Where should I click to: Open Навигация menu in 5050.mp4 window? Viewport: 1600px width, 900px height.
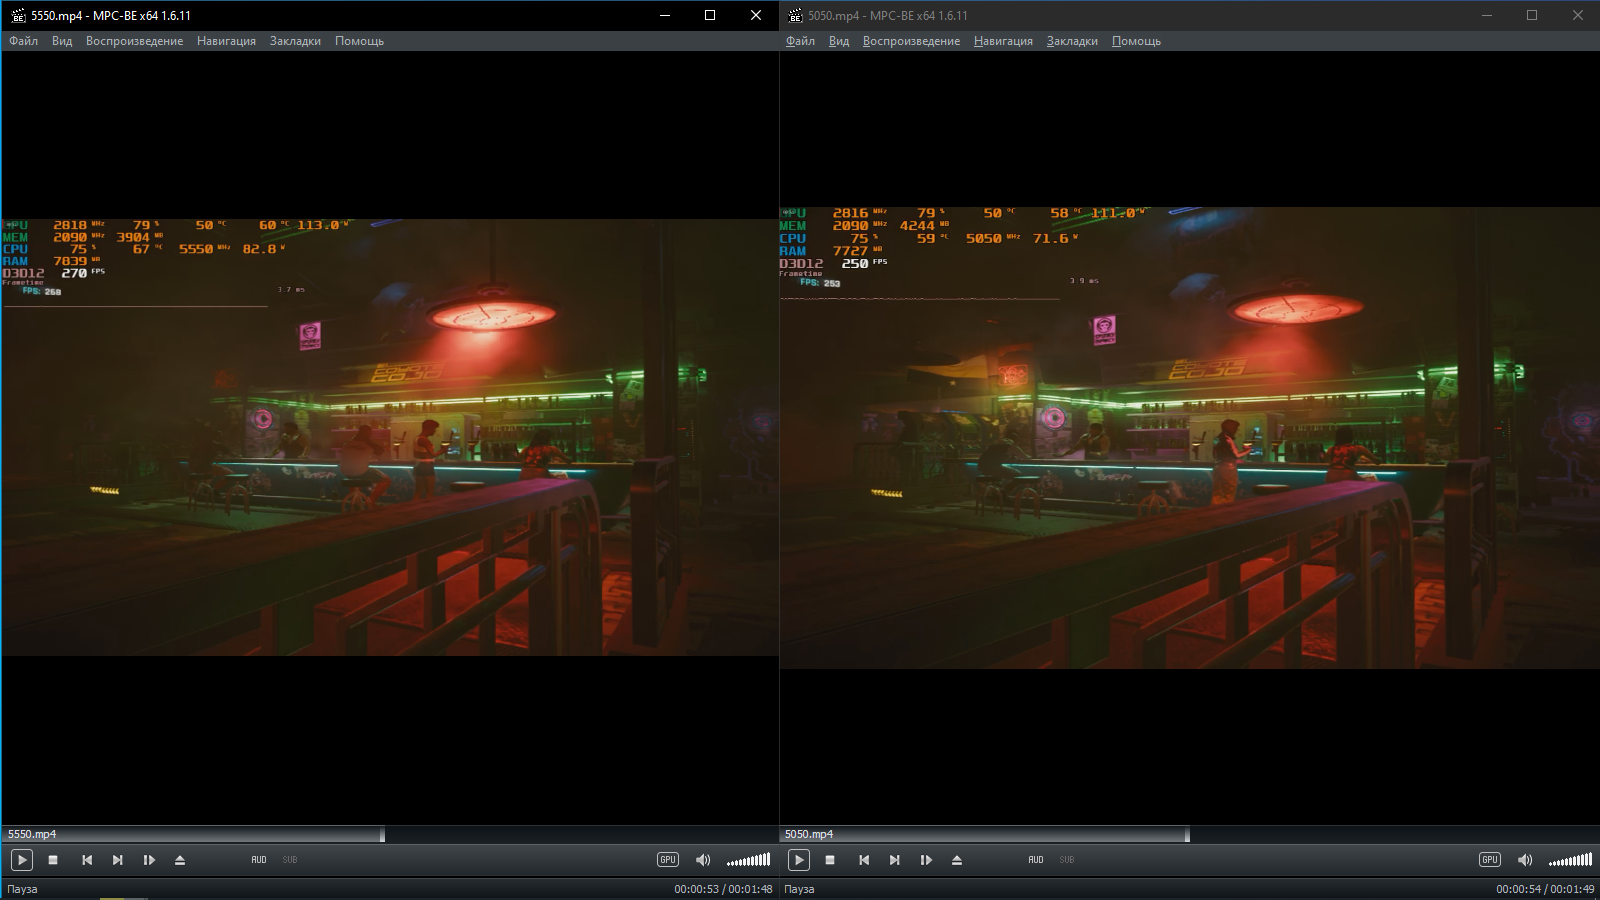(x=1003, y=41)
